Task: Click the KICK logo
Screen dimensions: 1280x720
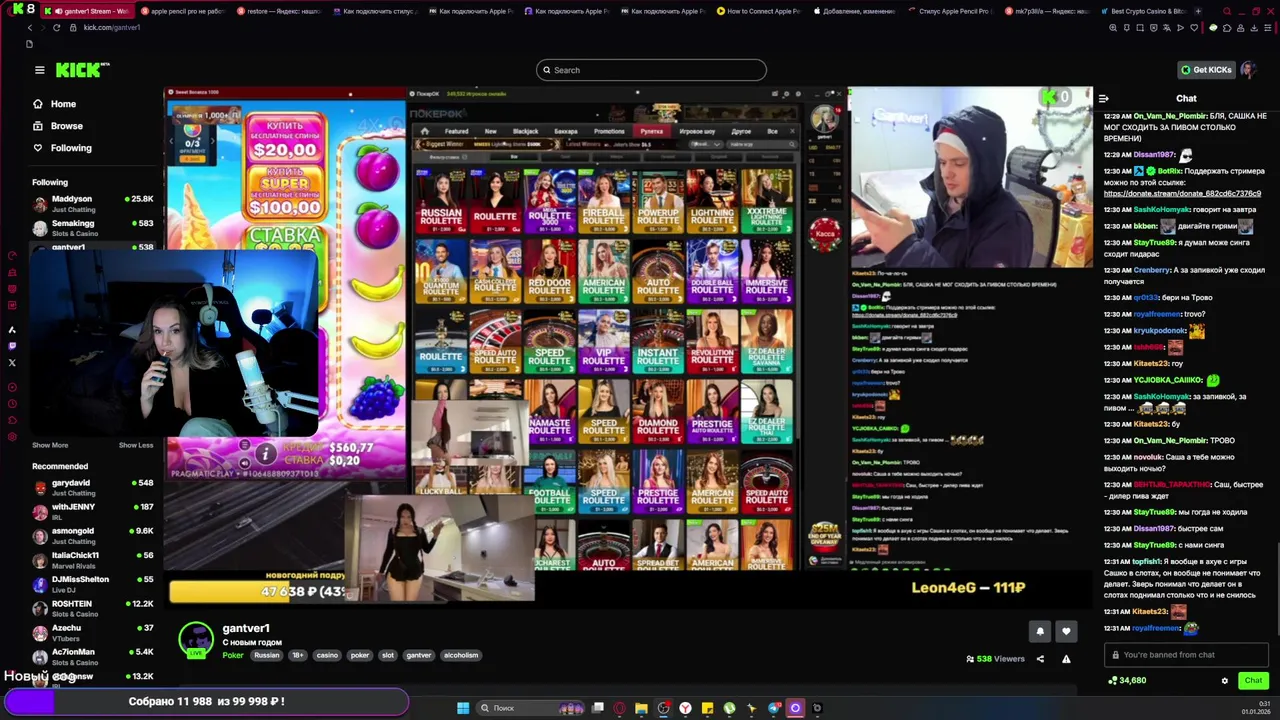Action: pos(82,70)
